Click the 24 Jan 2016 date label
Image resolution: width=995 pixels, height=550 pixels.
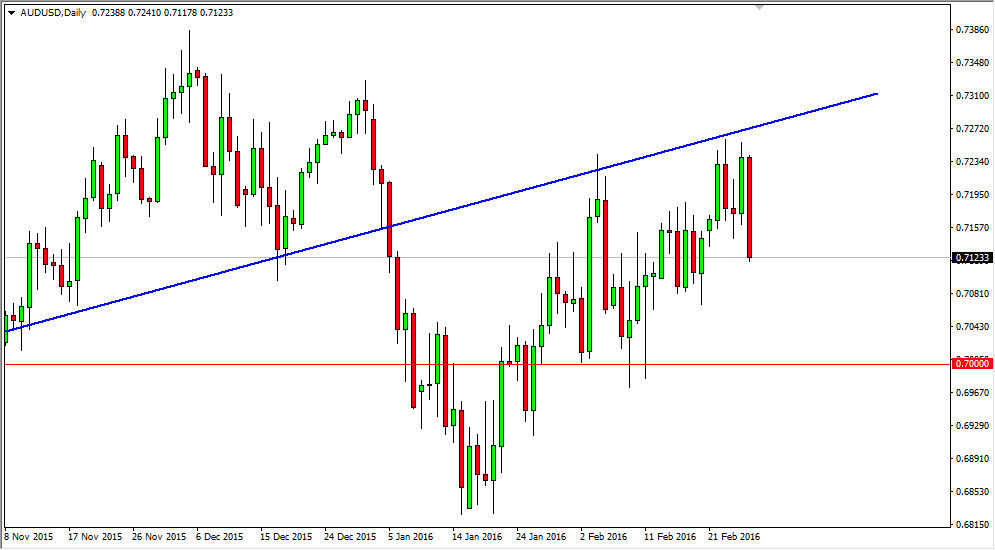pos(541,537)
